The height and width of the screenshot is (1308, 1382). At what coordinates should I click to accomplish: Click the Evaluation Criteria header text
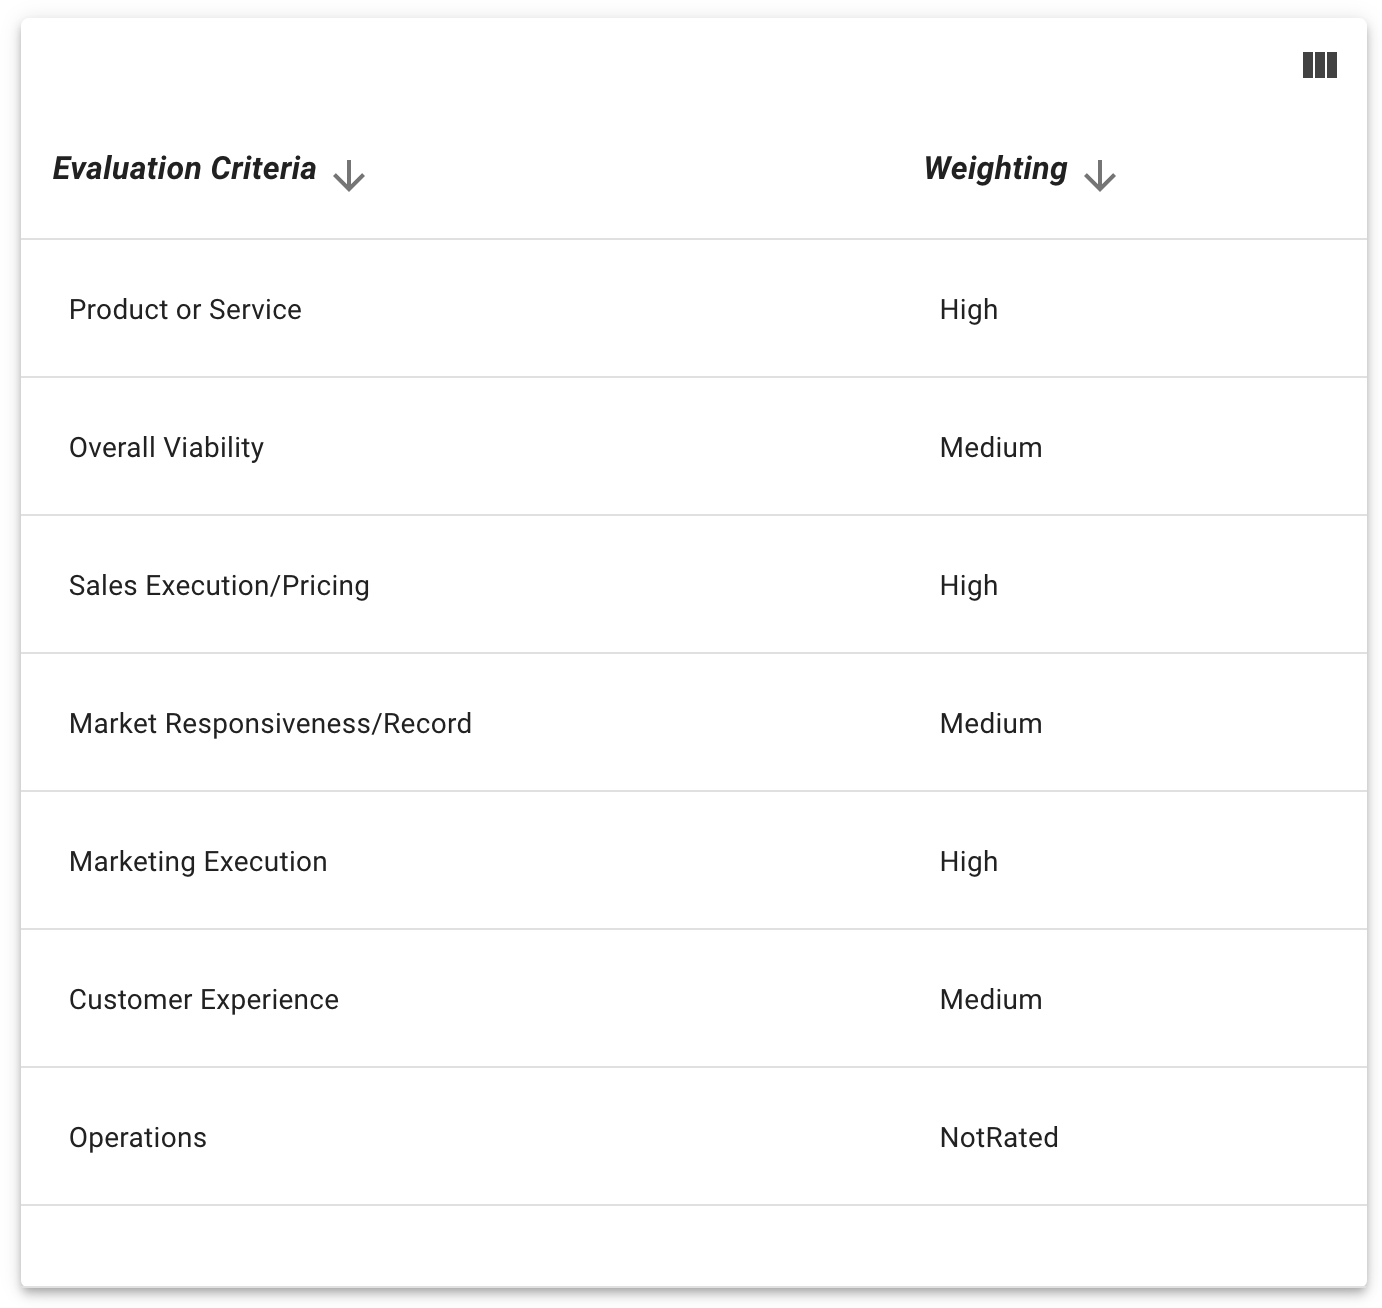click(184, 169)
